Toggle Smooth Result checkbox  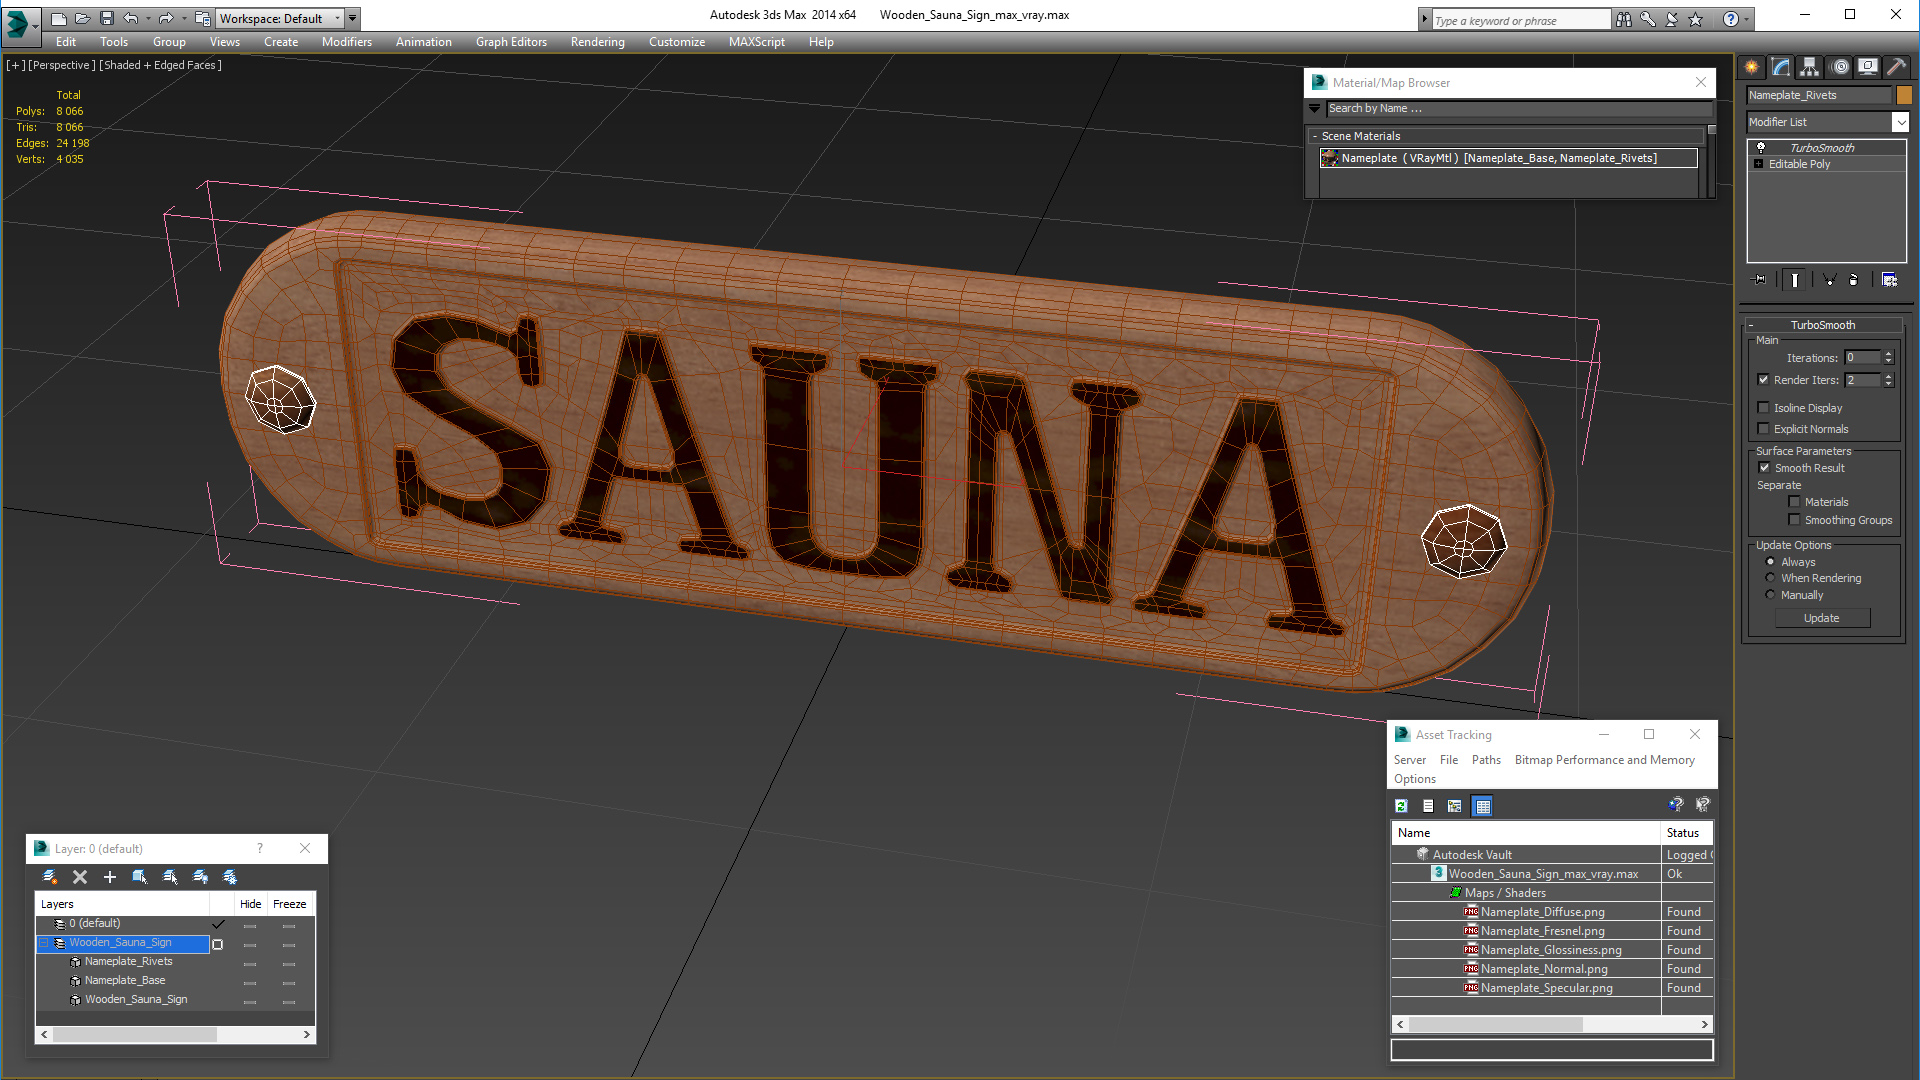pyautogui.click(x=1764, y=468)
